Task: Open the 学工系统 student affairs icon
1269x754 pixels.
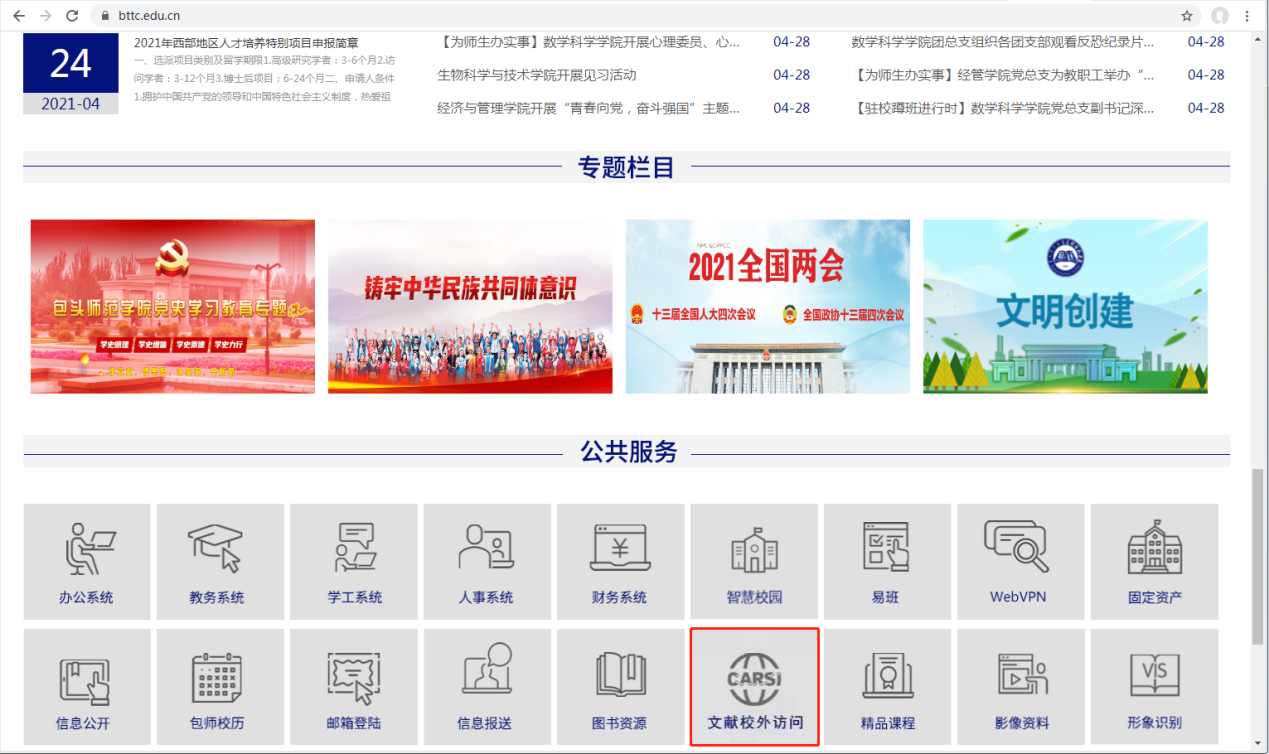Action: click(353, 561)
